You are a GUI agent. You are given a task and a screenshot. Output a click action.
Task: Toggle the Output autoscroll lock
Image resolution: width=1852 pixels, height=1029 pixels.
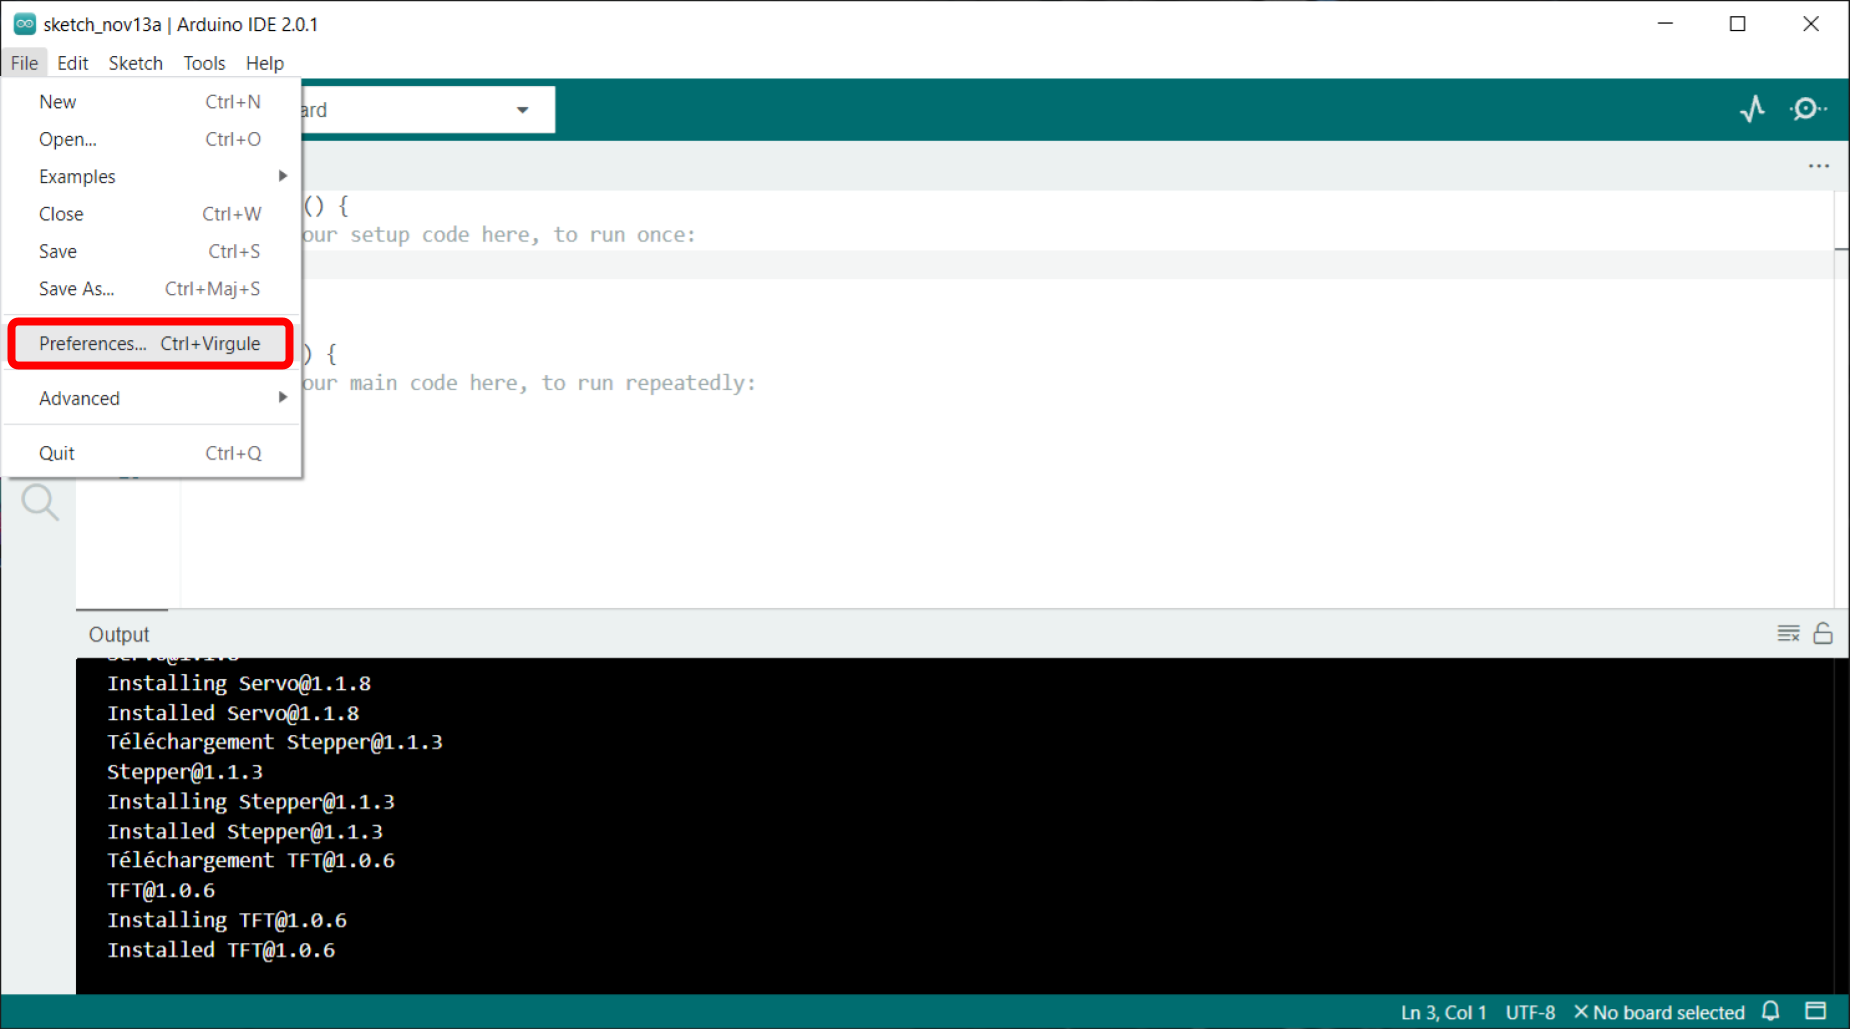point(1824,633)
